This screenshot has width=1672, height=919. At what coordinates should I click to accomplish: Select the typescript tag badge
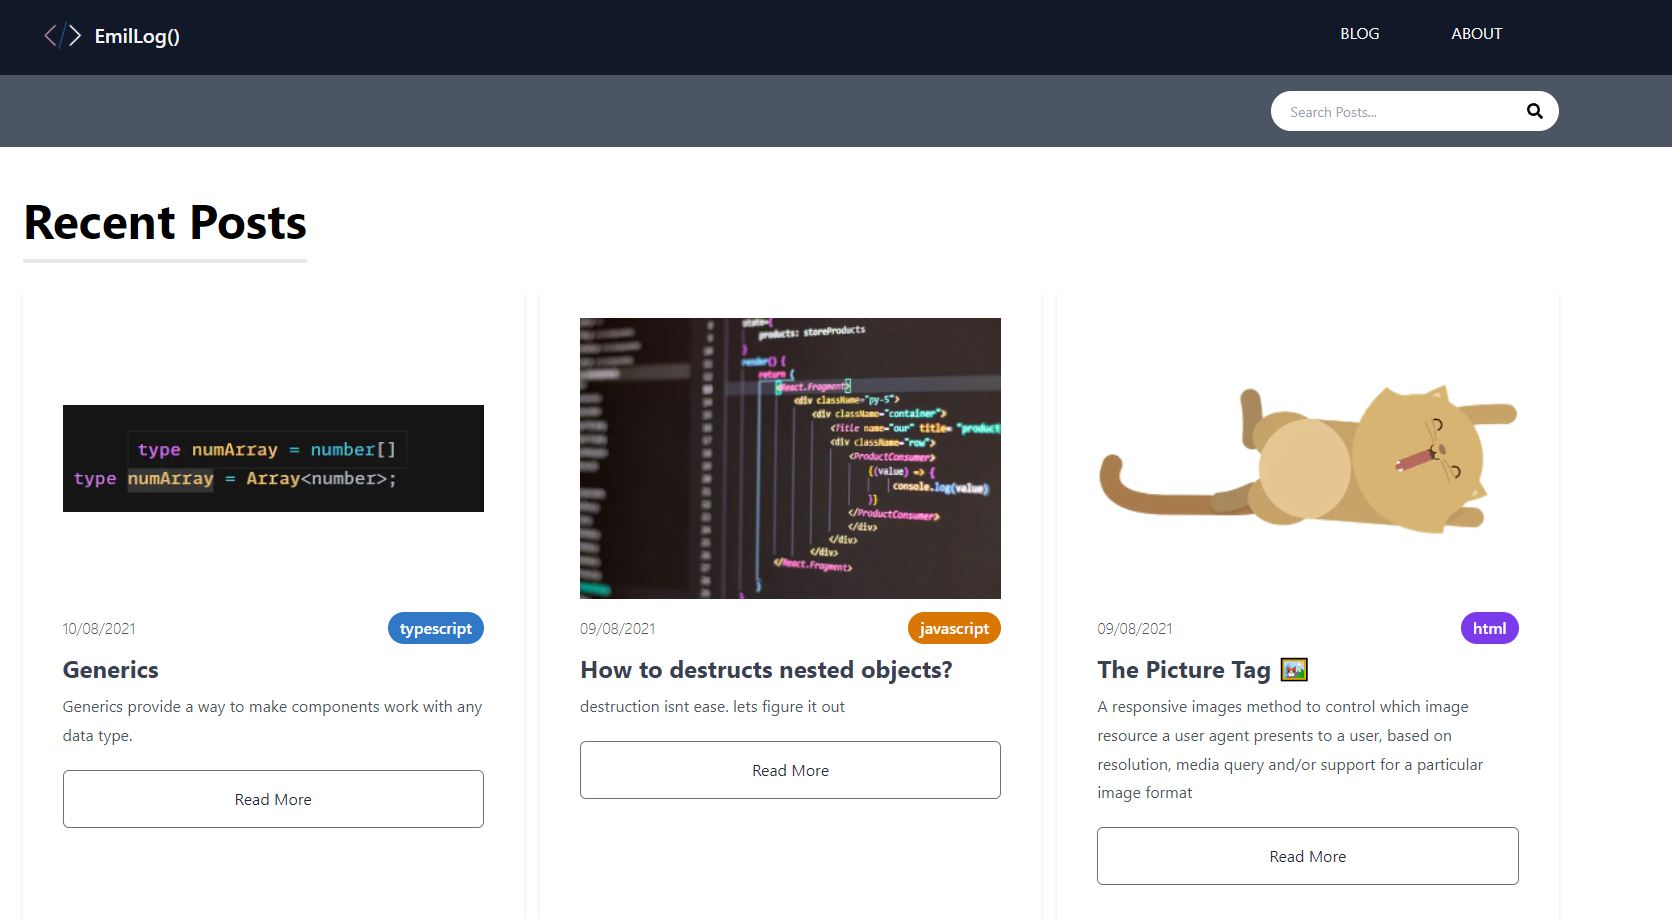click(x=435, y=628)
